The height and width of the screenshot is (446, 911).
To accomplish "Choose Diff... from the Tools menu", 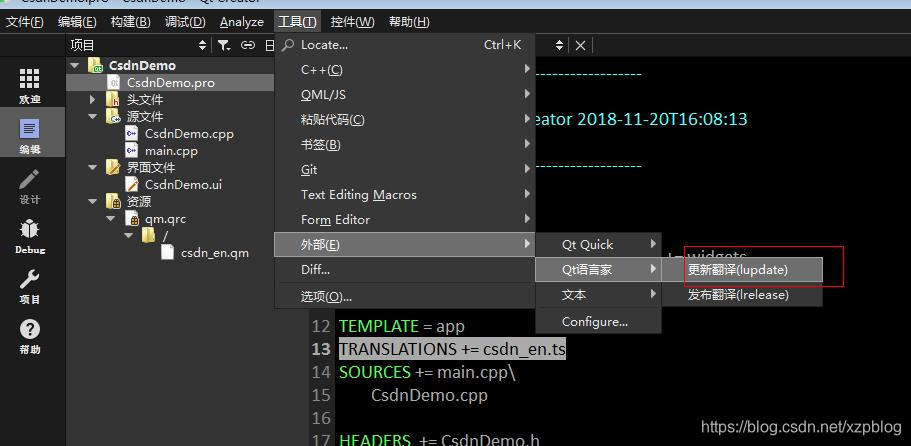I will [x=404, y=269].
